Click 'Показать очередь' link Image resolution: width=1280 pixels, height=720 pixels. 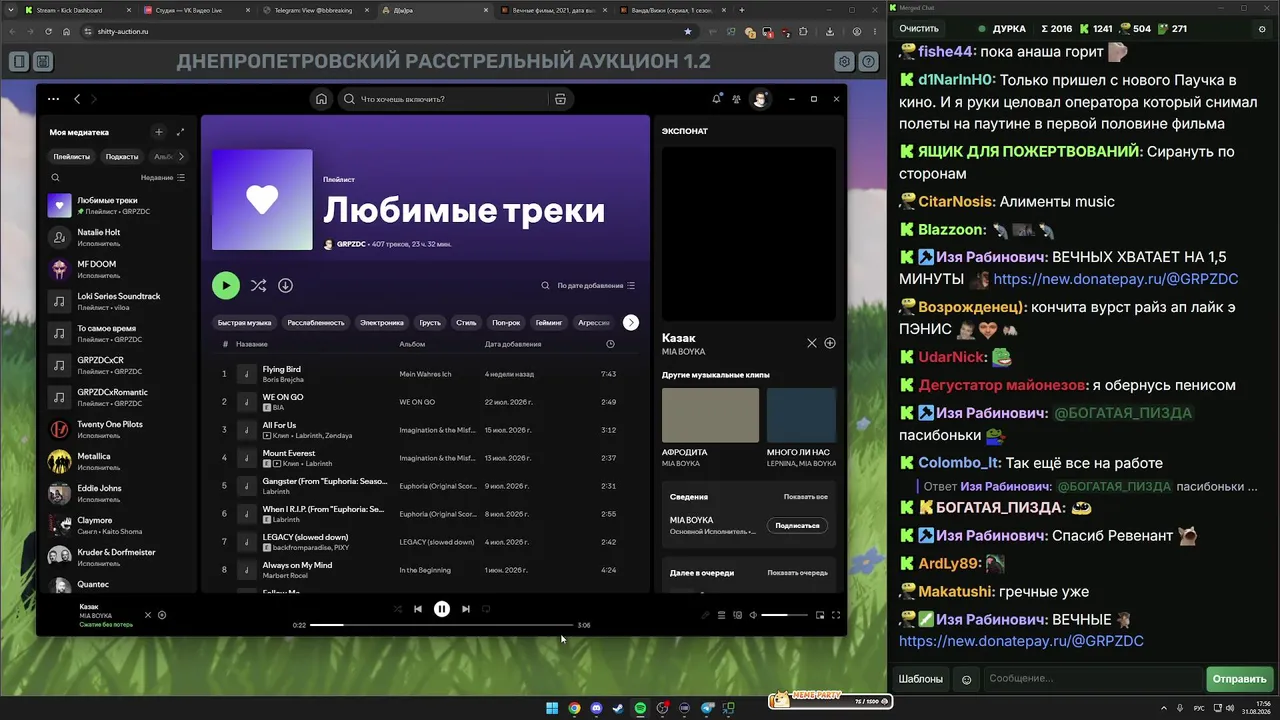pyautogui.click(x=797, y=573)
